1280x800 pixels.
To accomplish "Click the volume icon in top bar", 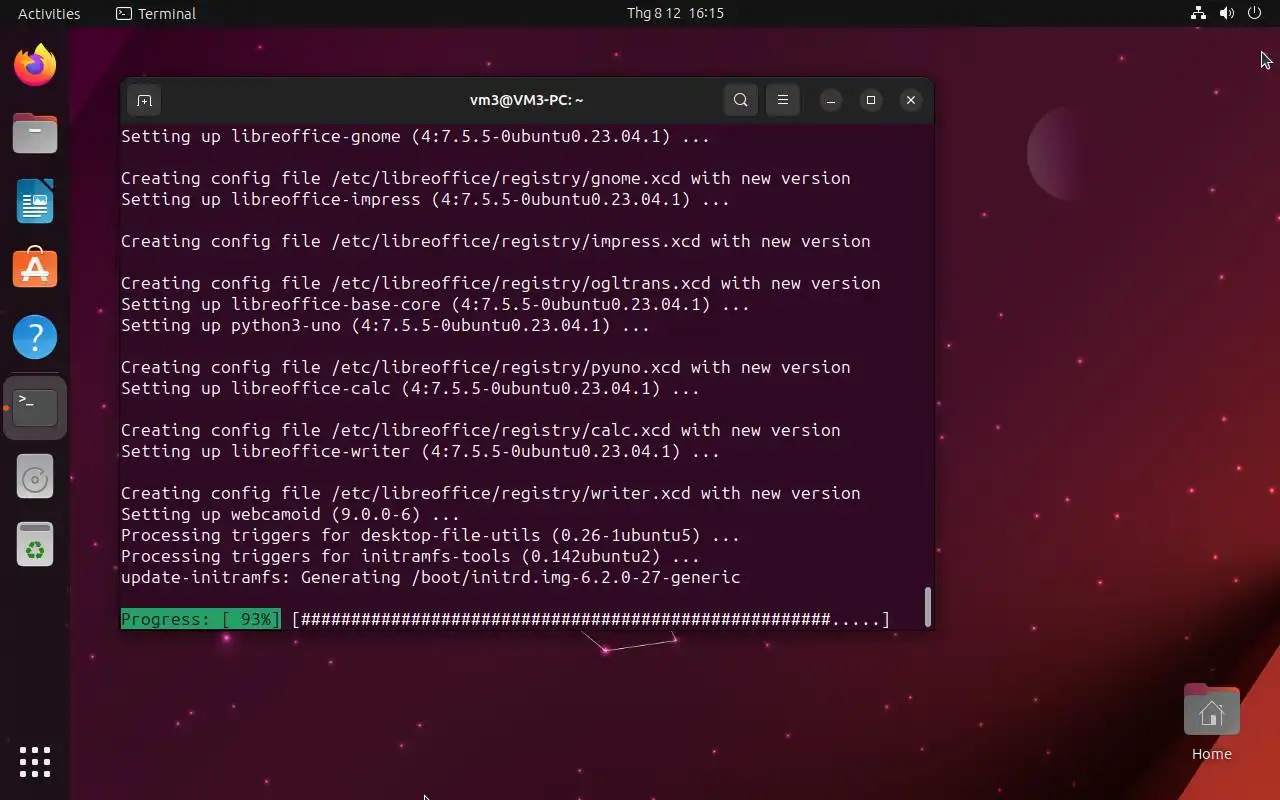I will (x=1227, y=13).
